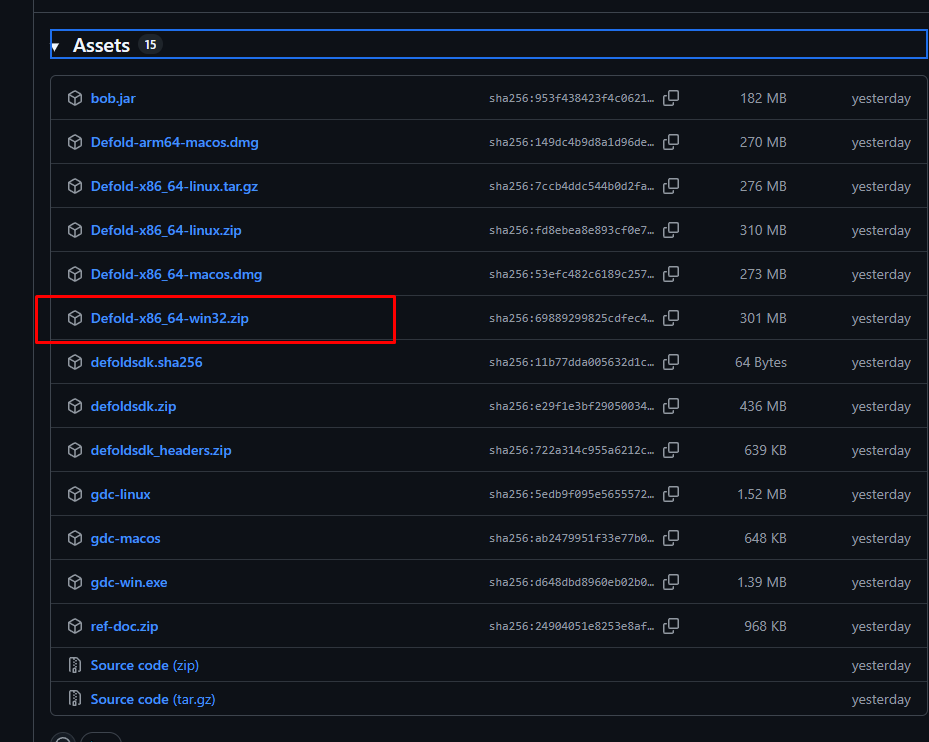Download defoldsdk_headers.zip

(161, 450)
